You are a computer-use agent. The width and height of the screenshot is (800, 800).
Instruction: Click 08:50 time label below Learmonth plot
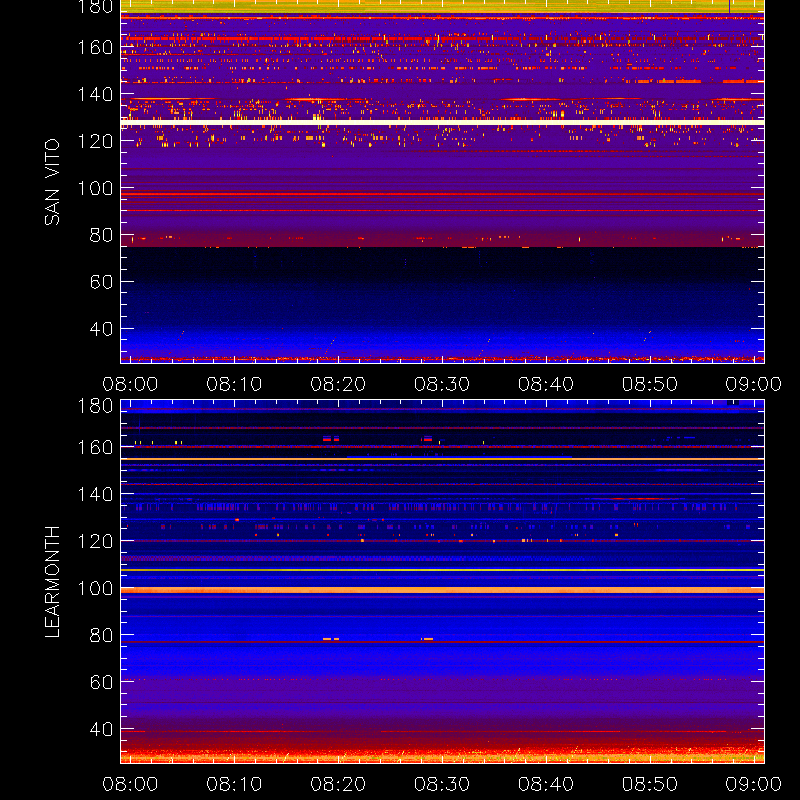click(650, 784)
